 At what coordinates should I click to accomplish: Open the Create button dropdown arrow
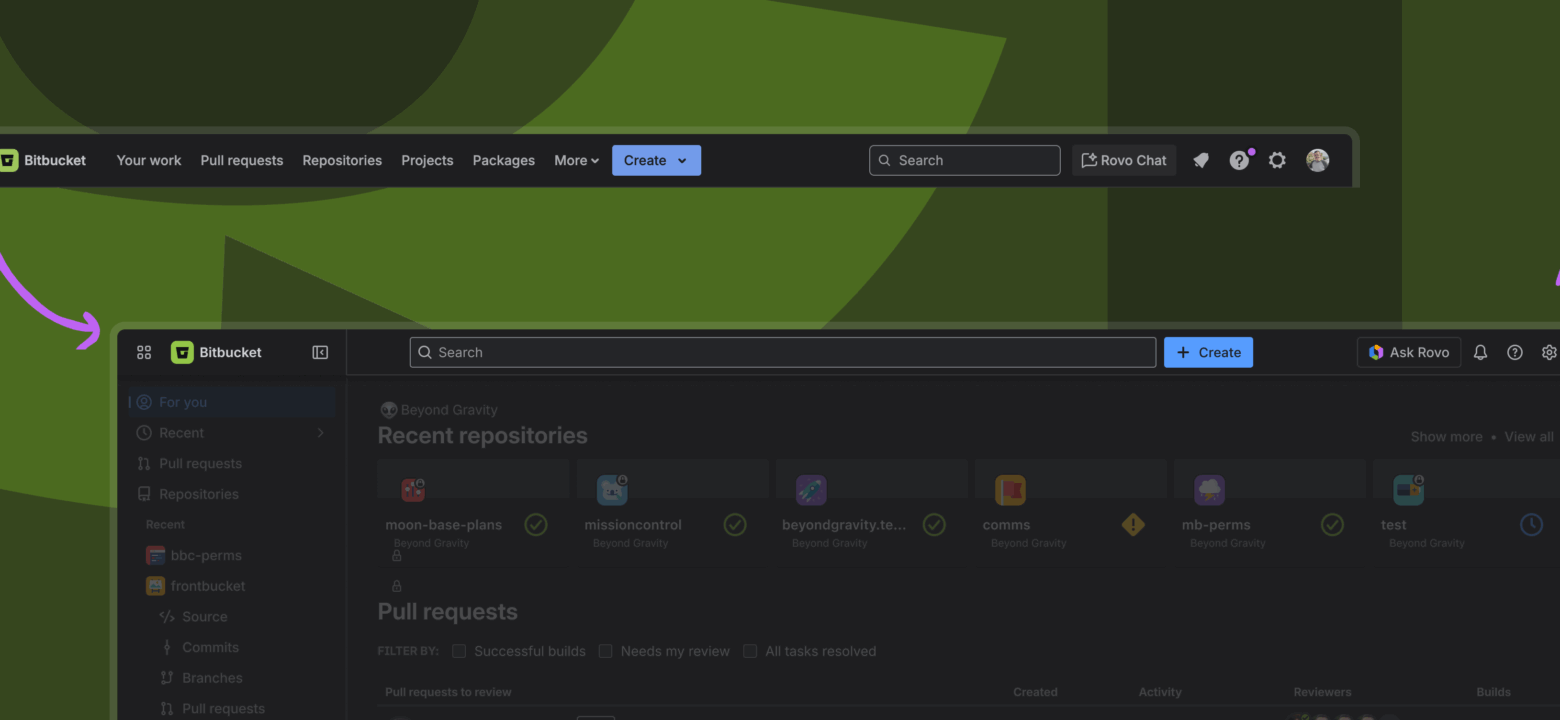click(681, 160)
